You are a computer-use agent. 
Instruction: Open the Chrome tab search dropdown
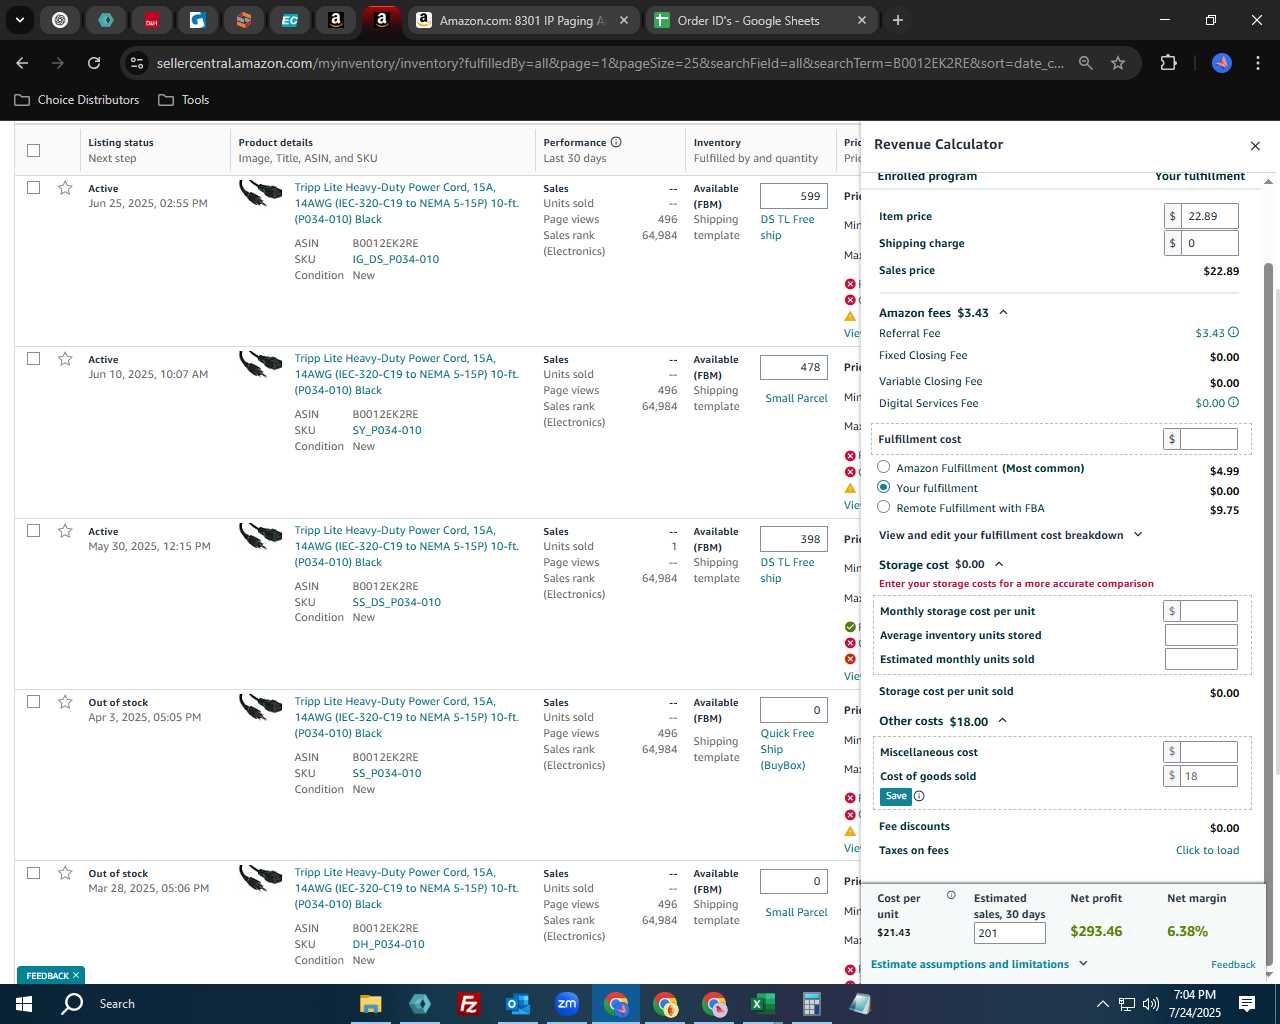click(x=19, y=20)
